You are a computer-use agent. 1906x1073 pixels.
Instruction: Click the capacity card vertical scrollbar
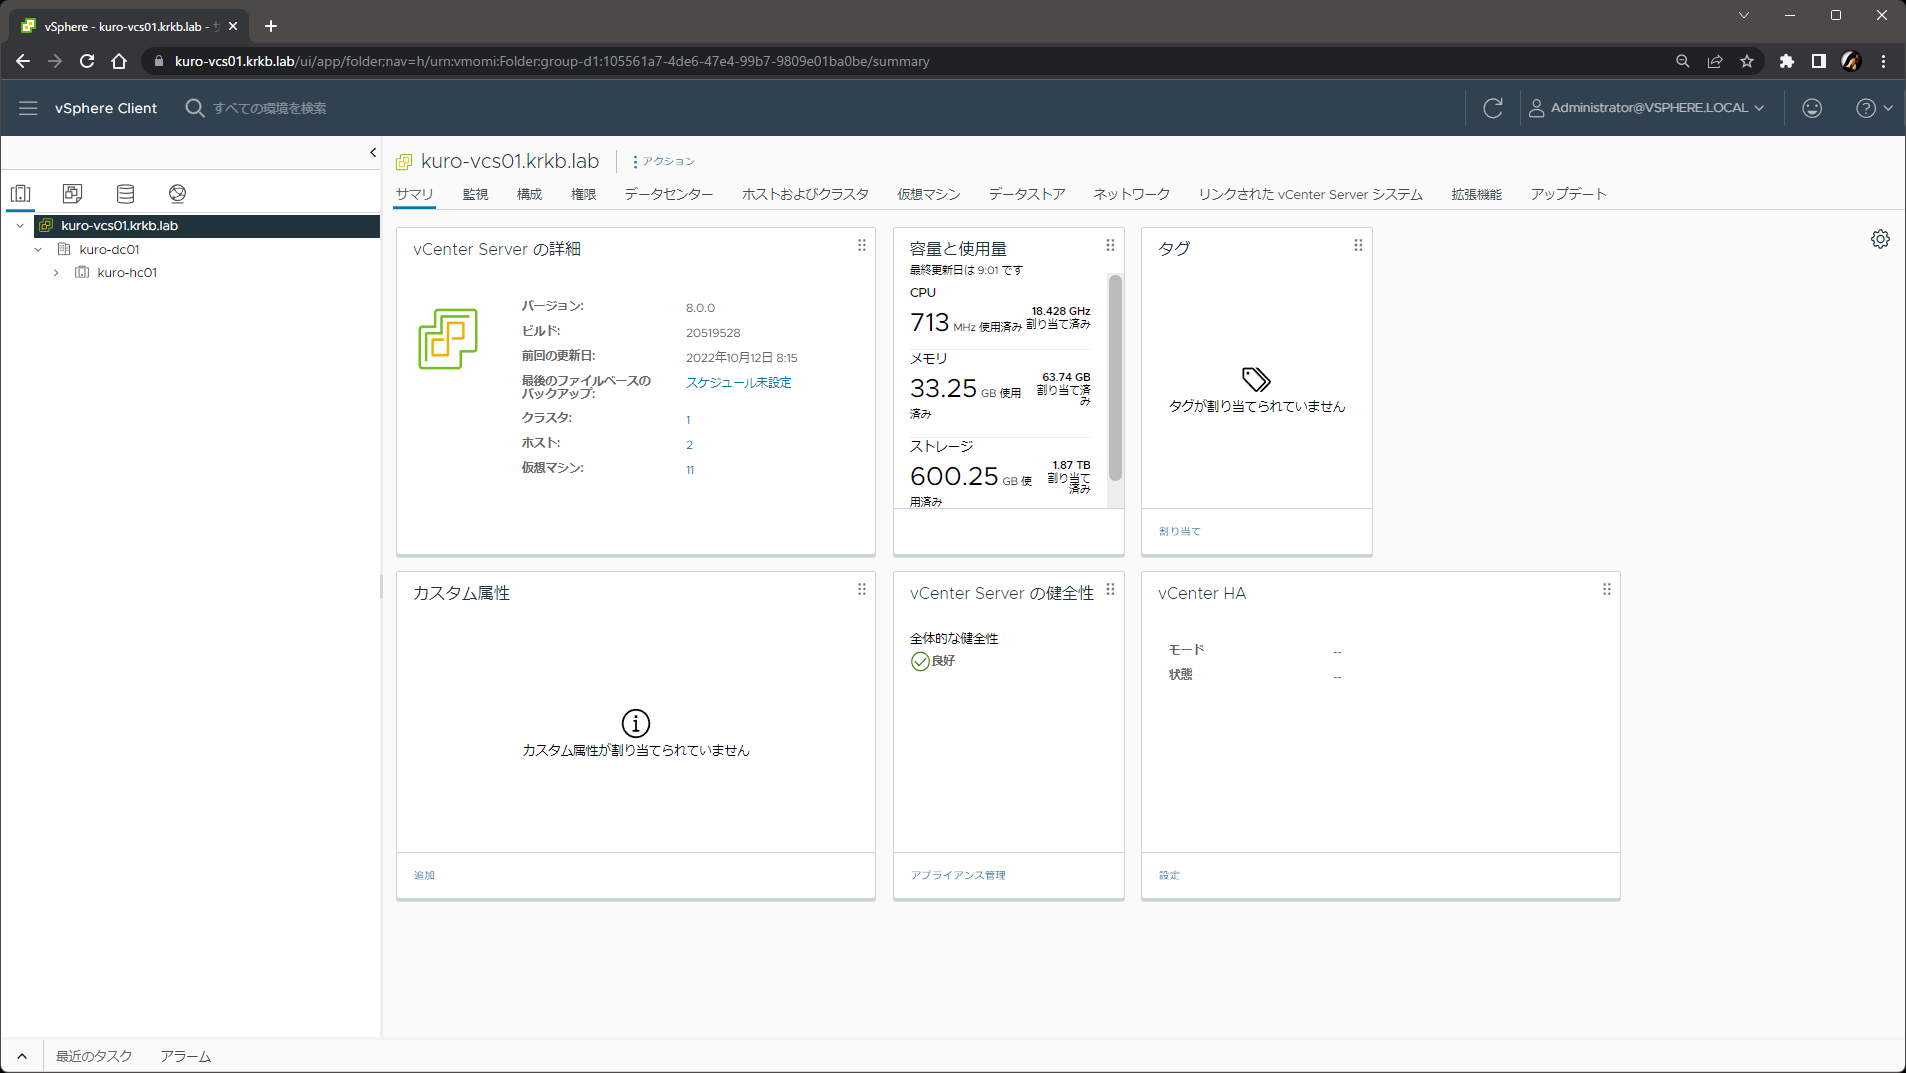(1115, 378)
